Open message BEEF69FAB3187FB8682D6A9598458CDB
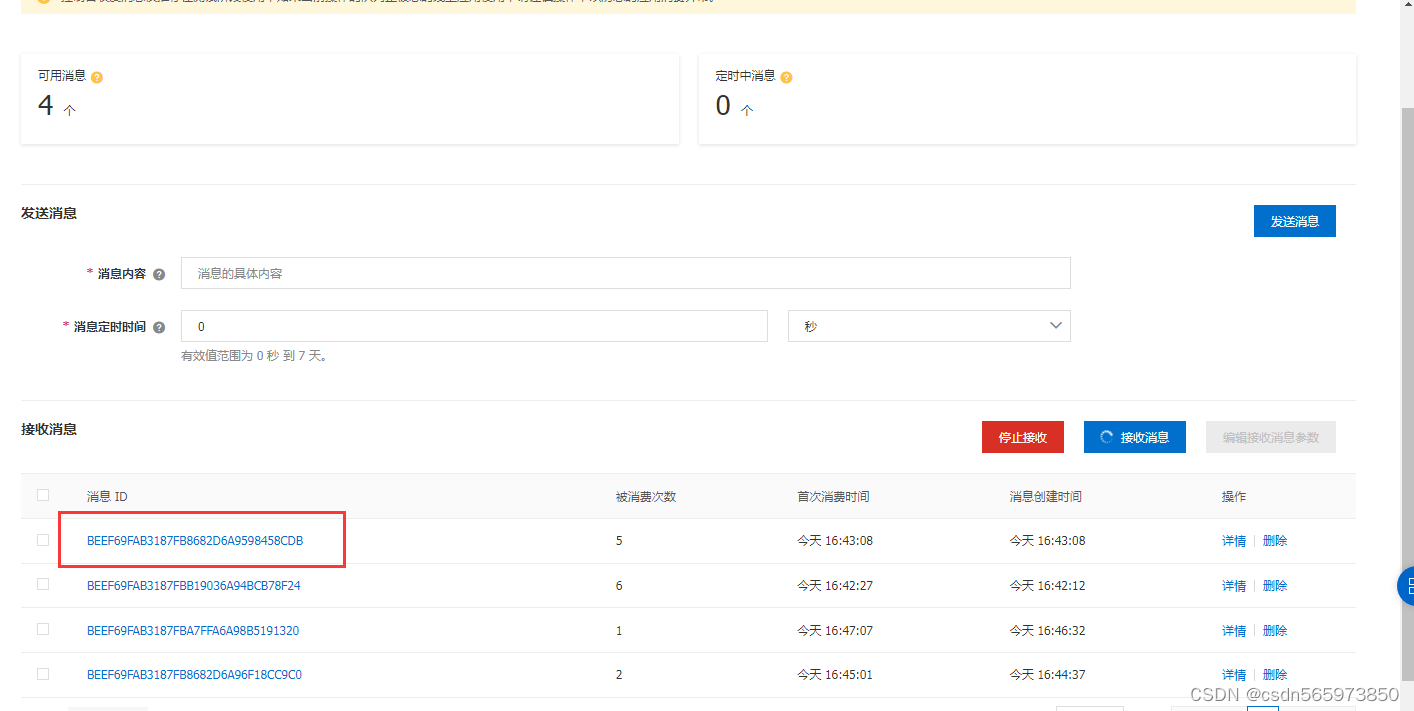 pos(195,541)
